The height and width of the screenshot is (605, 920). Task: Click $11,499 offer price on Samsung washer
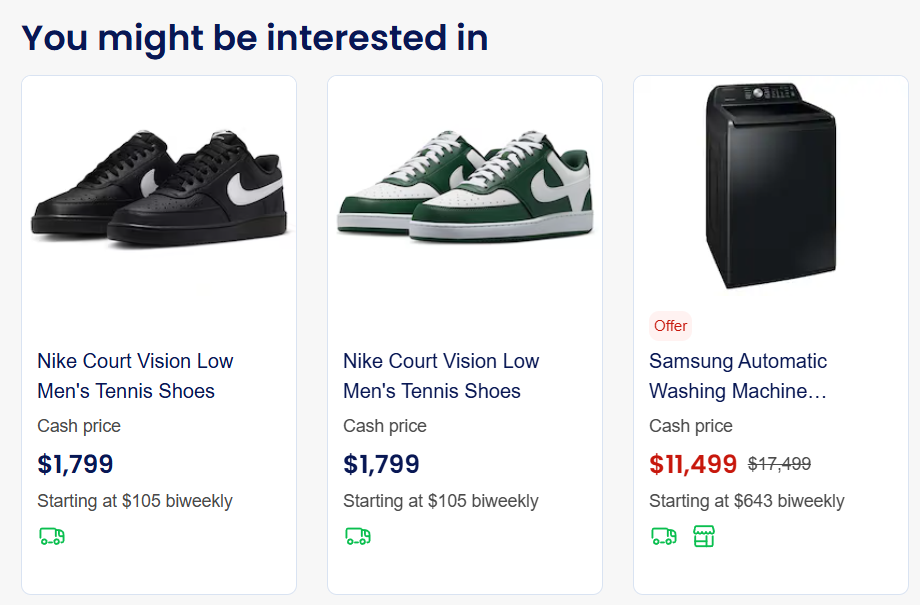(693, 464)
